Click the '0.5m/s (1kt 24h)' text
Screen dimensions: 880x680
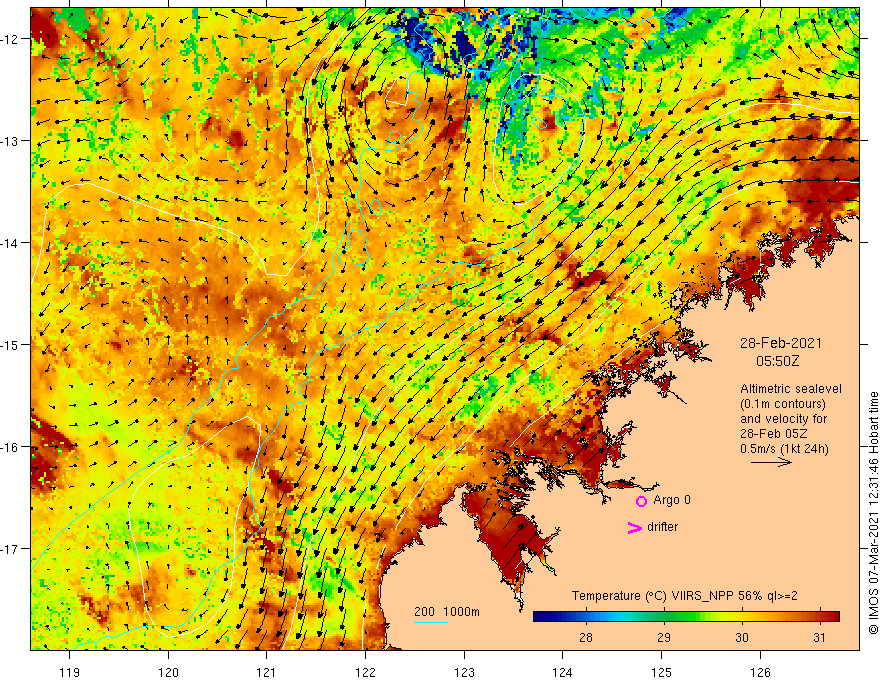point(784,449)
